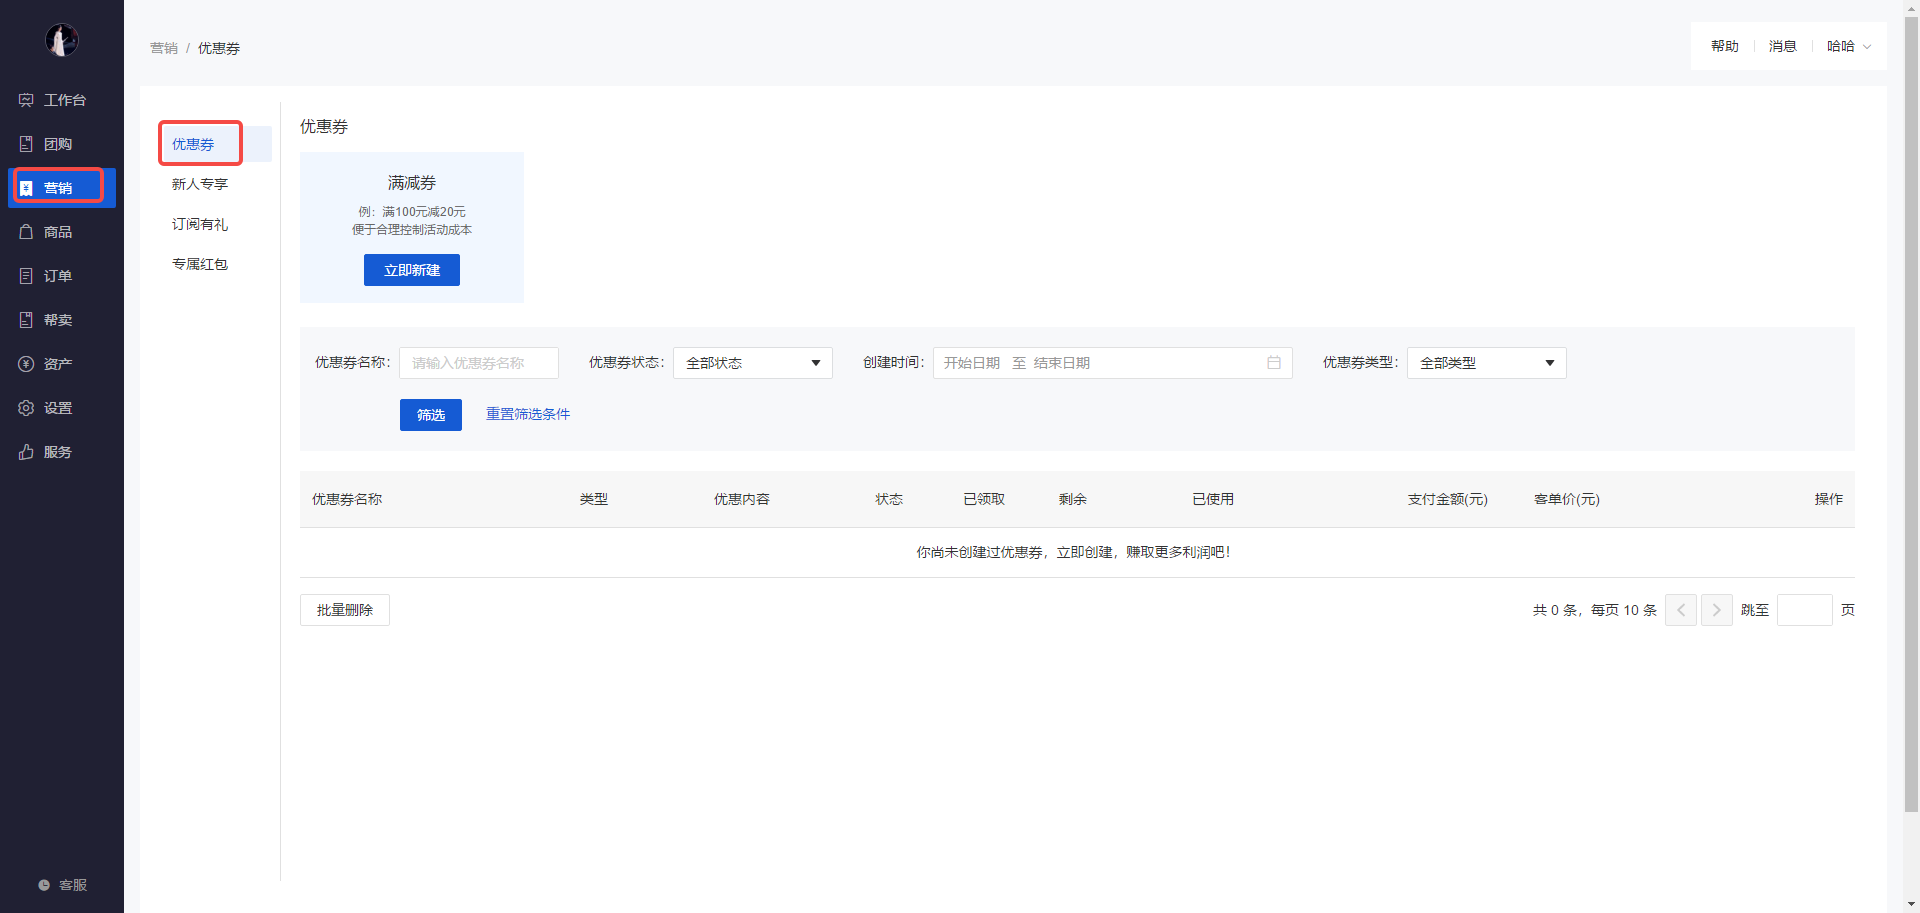Open the 专属红包 submenu item
This screenshot has height=913, width=1920.
(x=200, y=264)
